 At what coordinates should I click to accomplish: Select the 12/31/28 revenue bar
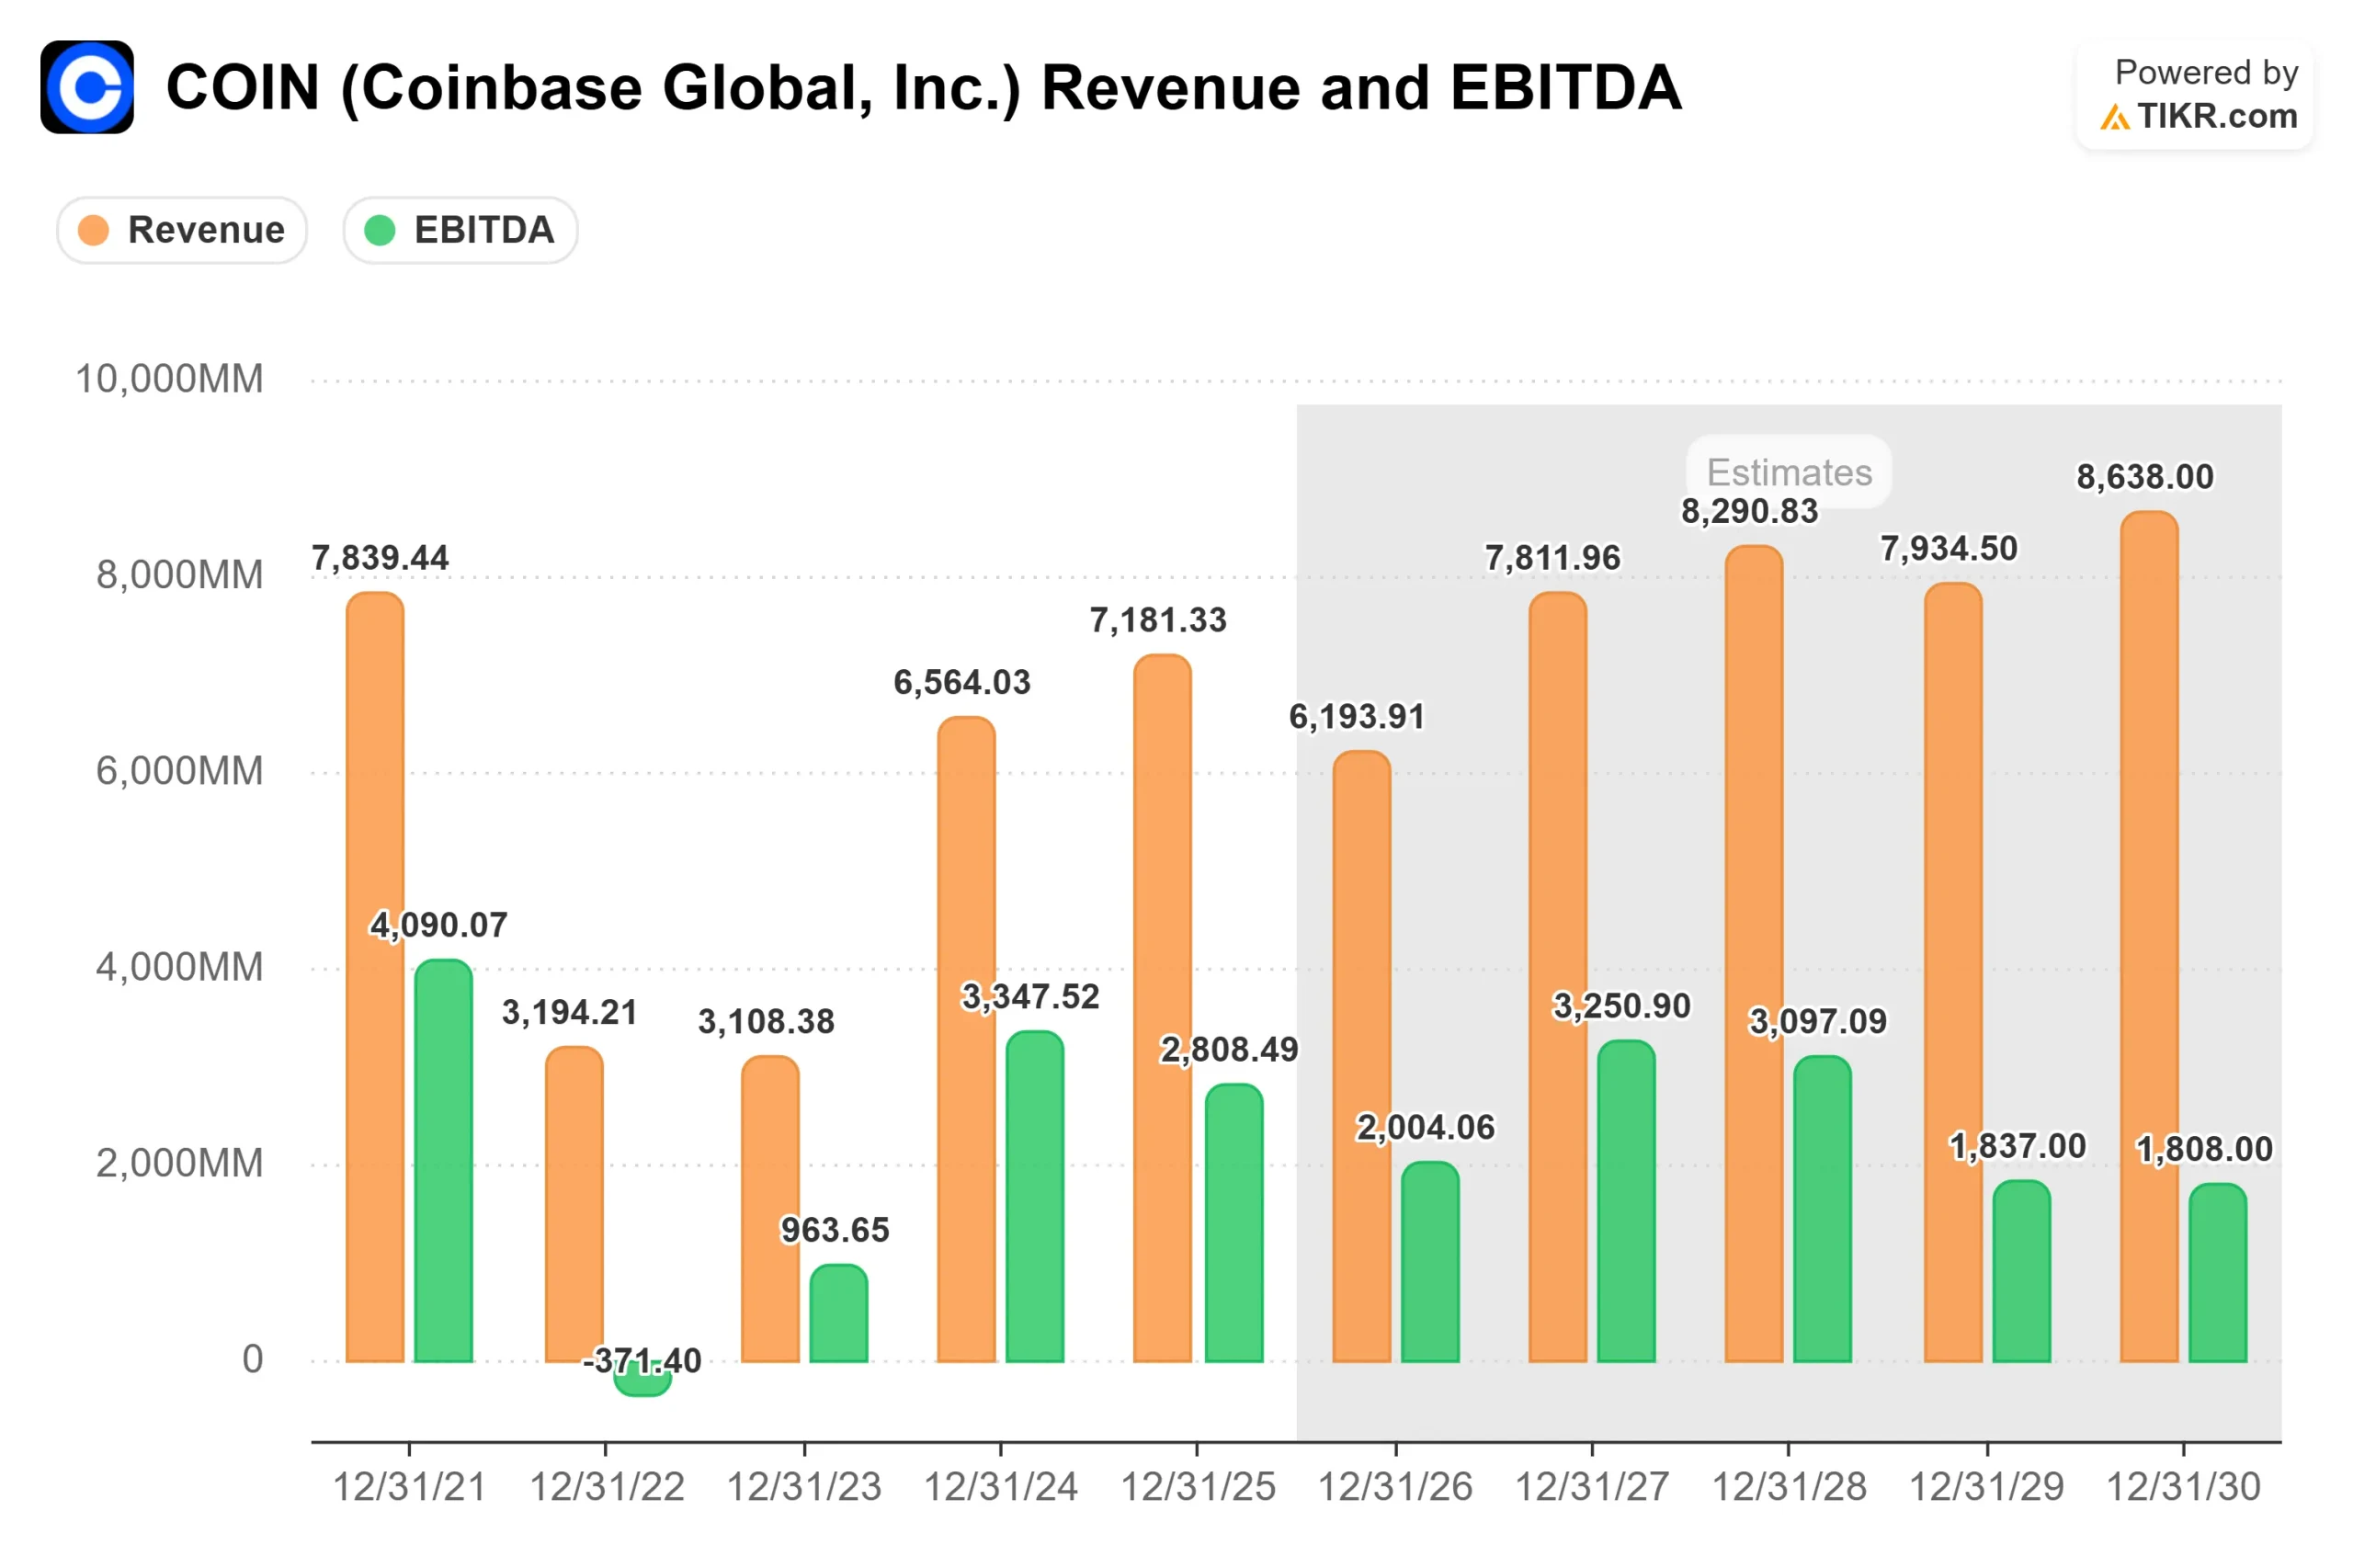[x=1753, y=954]
